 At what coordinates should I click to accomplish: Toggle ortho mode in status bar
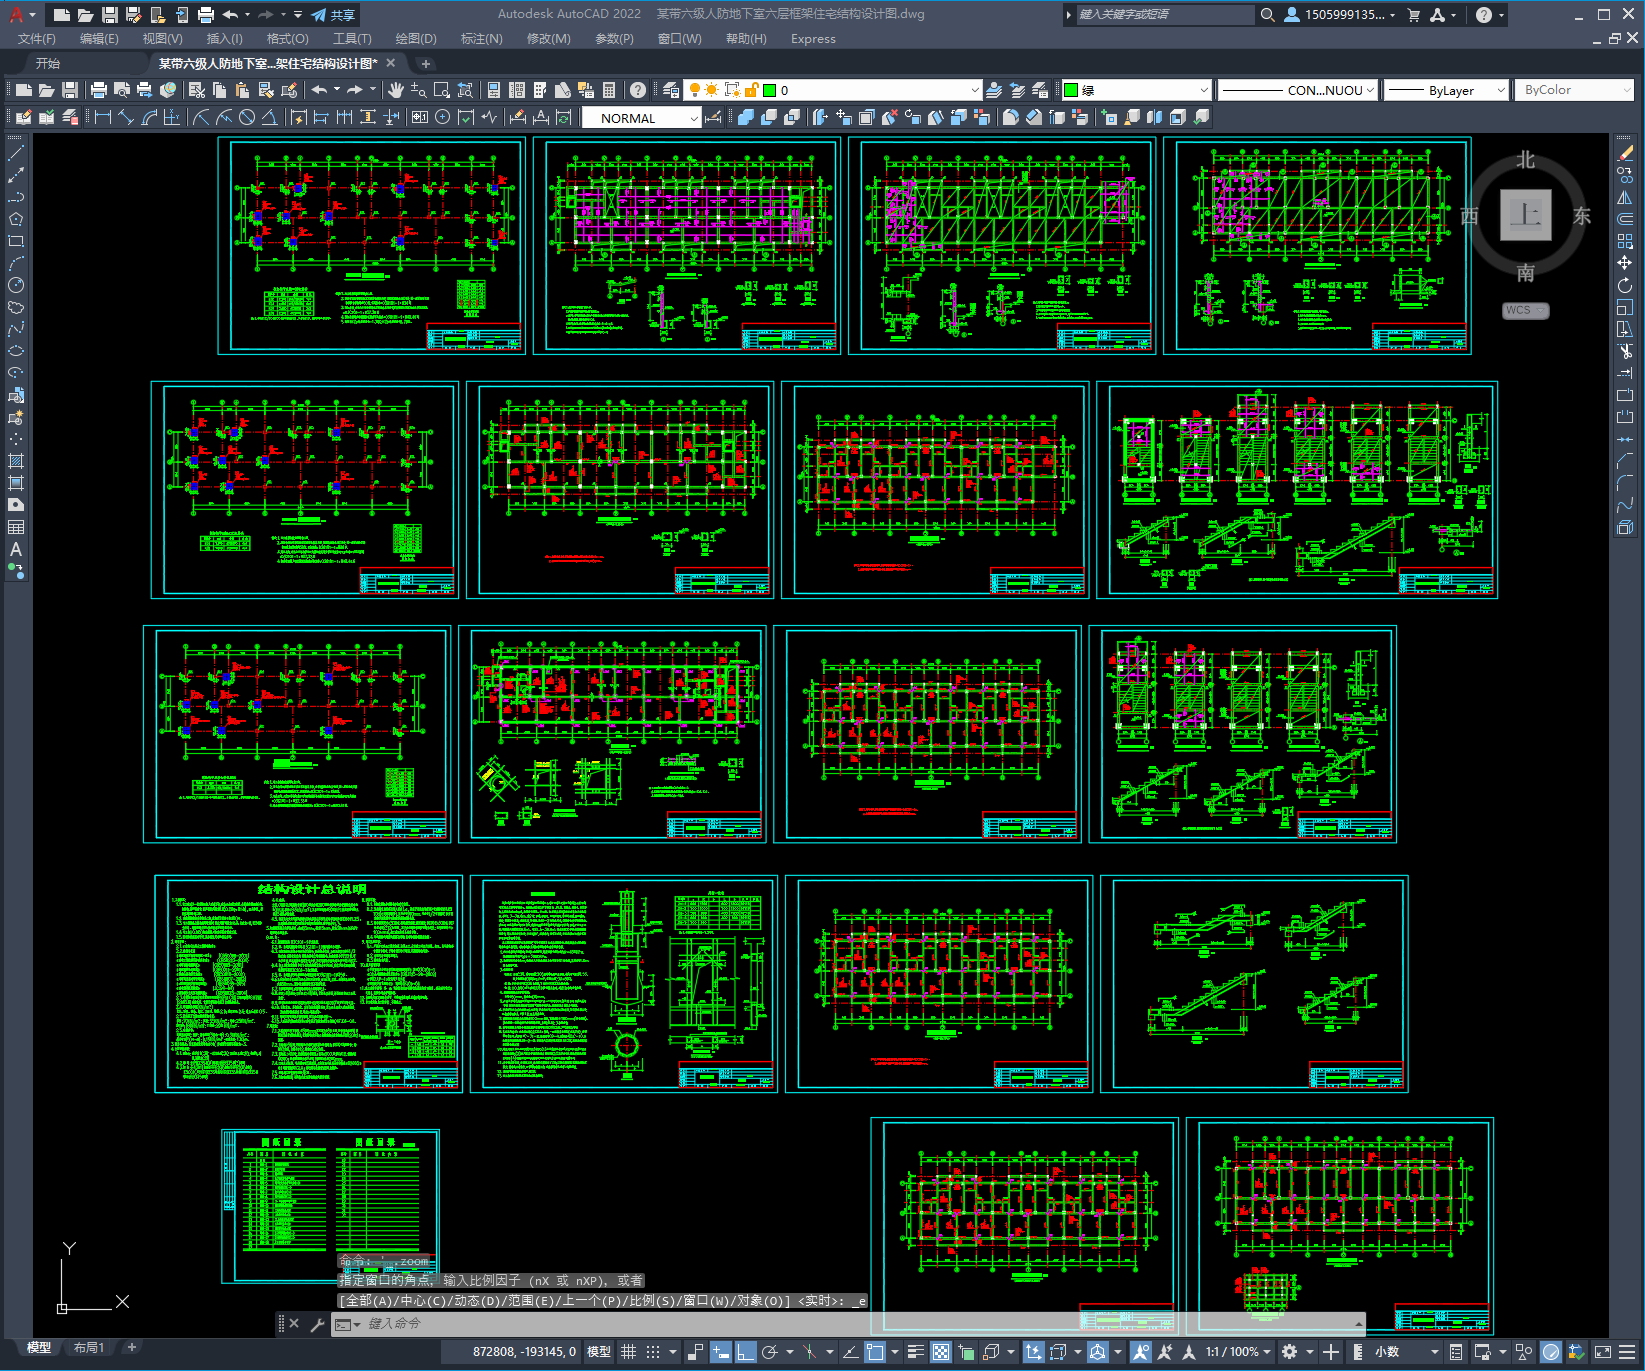pyautogui.click(x=746, y=1352)
